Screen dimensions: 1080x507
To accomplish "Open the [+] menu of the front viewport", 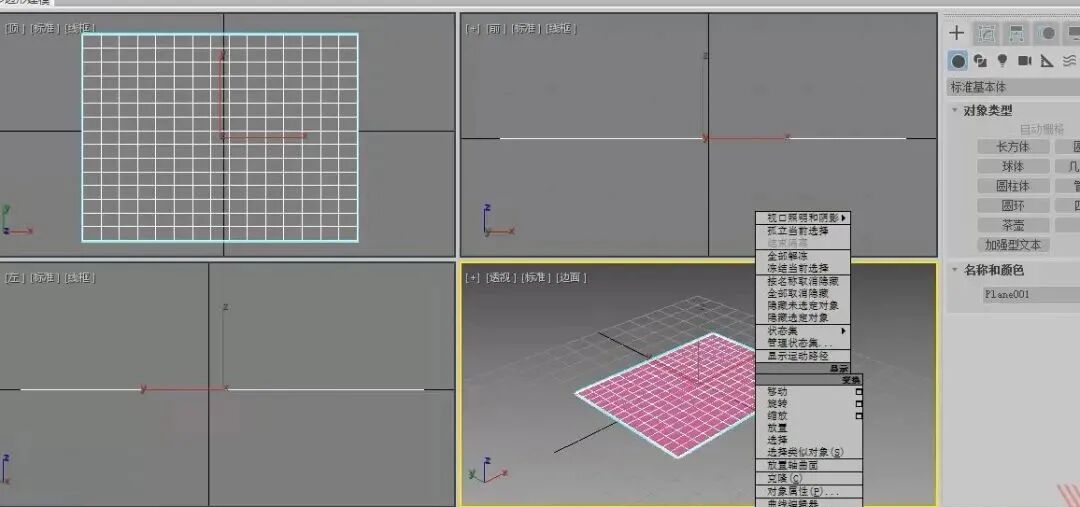I will pyautogui.click(x=472, y=28).
